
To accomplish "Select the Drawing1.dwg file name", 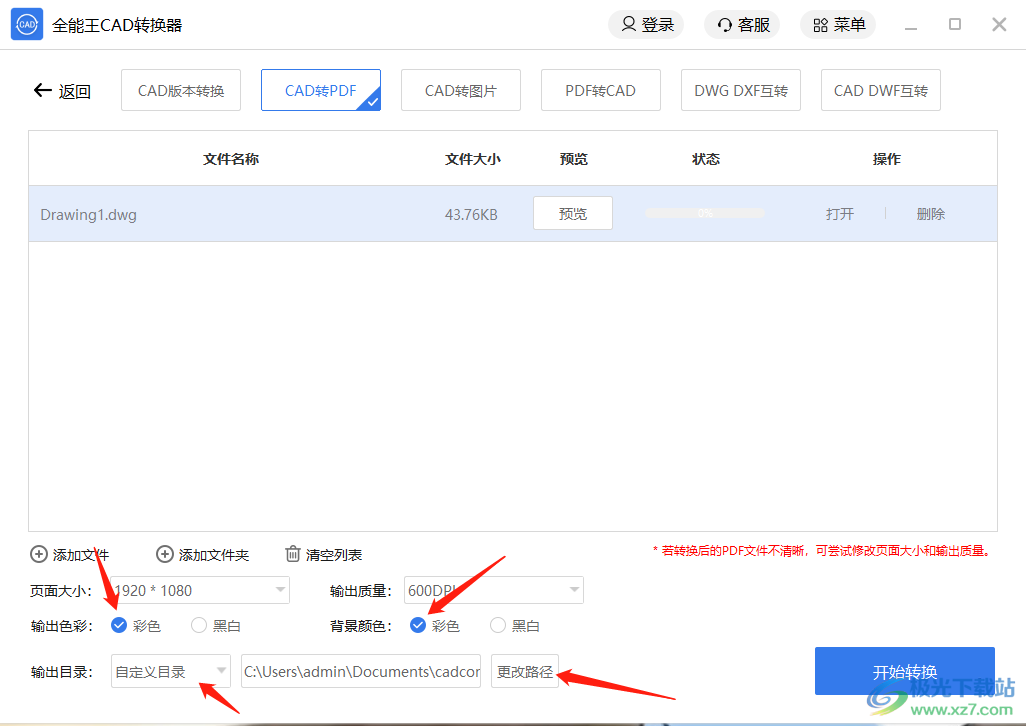I will tap(88, 215).
